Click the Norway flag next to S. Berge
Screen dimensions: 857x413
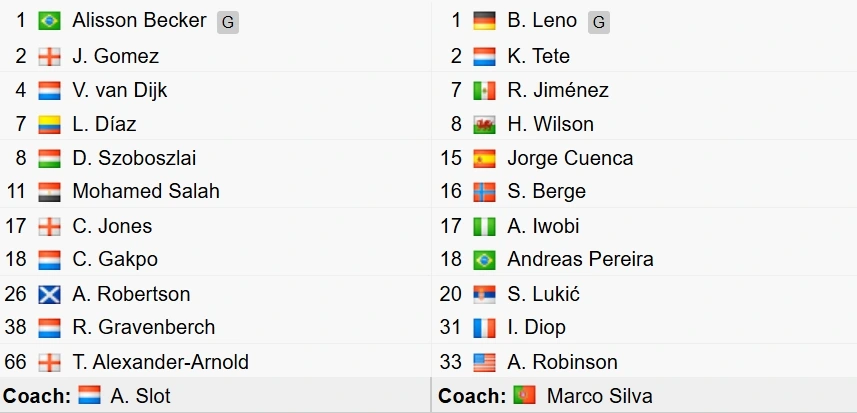click(x=484, y=192)
